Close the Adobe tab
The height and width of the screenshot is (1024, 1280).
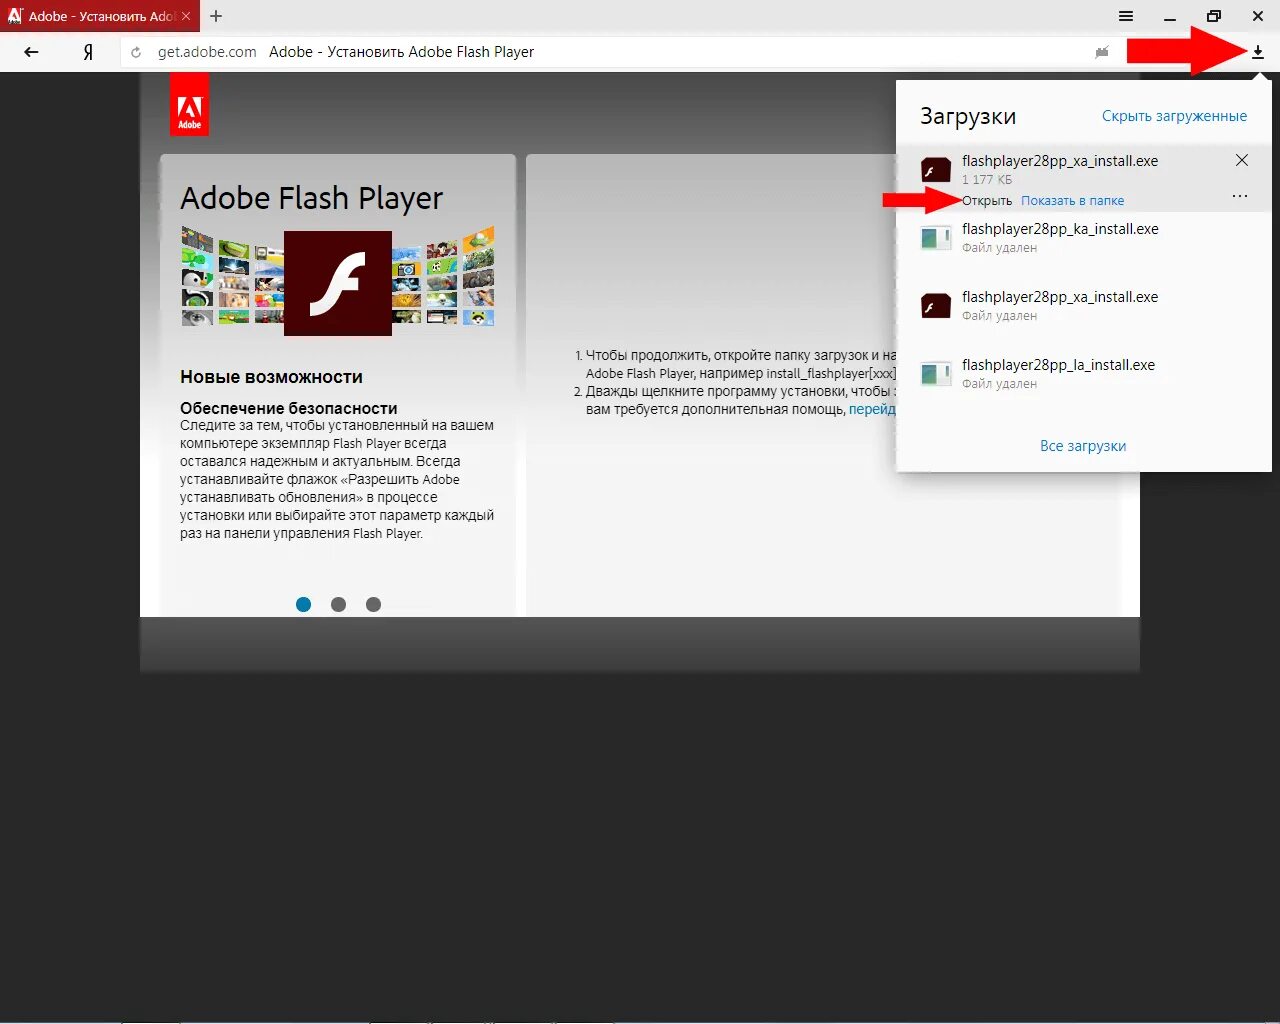186,16
